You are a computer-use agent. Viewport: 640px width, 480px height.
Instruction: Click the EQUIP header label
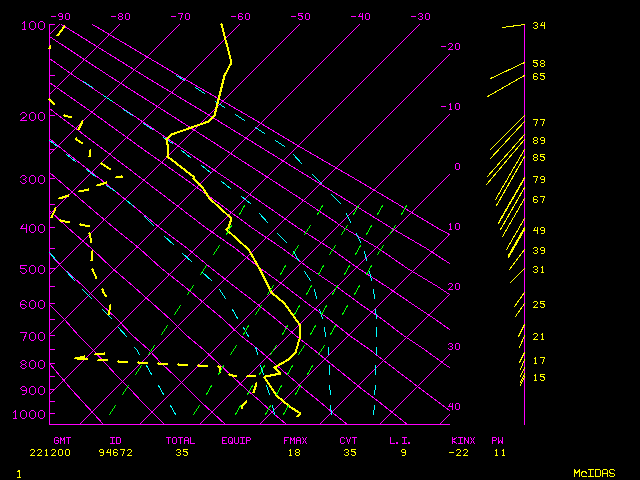236,440
